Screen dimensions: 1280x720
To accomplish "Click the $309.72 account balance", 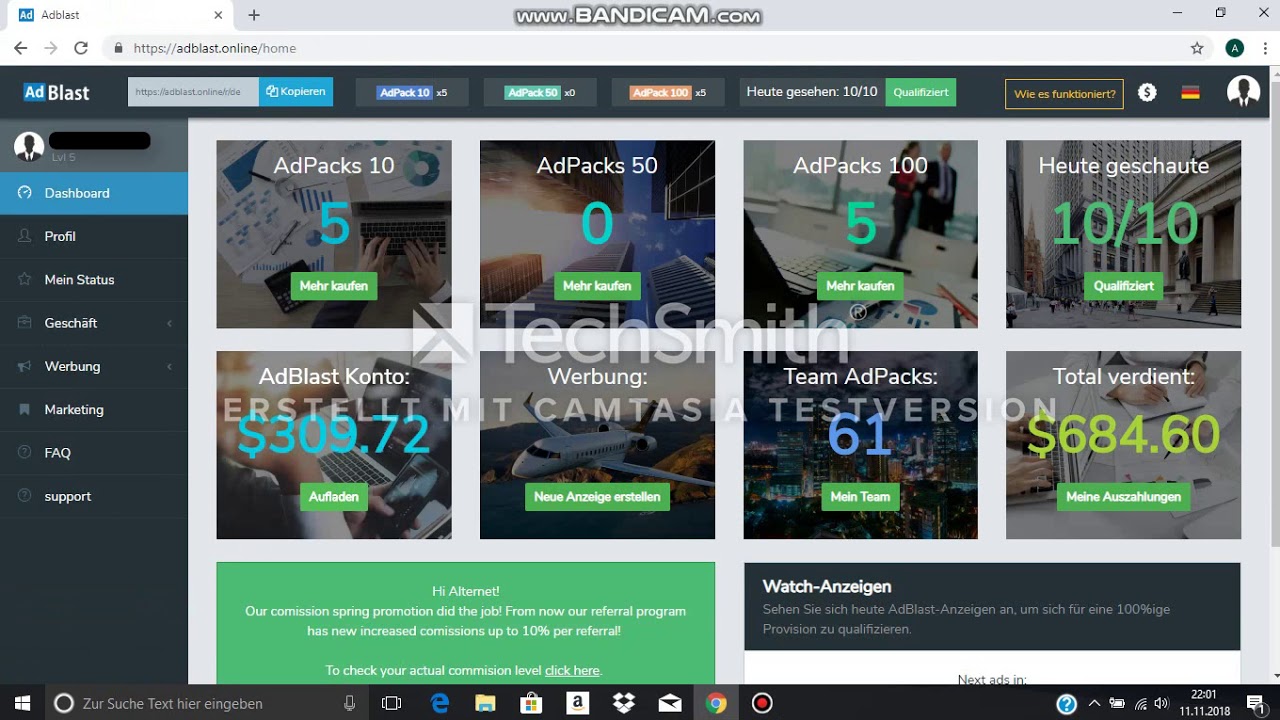I will click(x=334, y=435).
